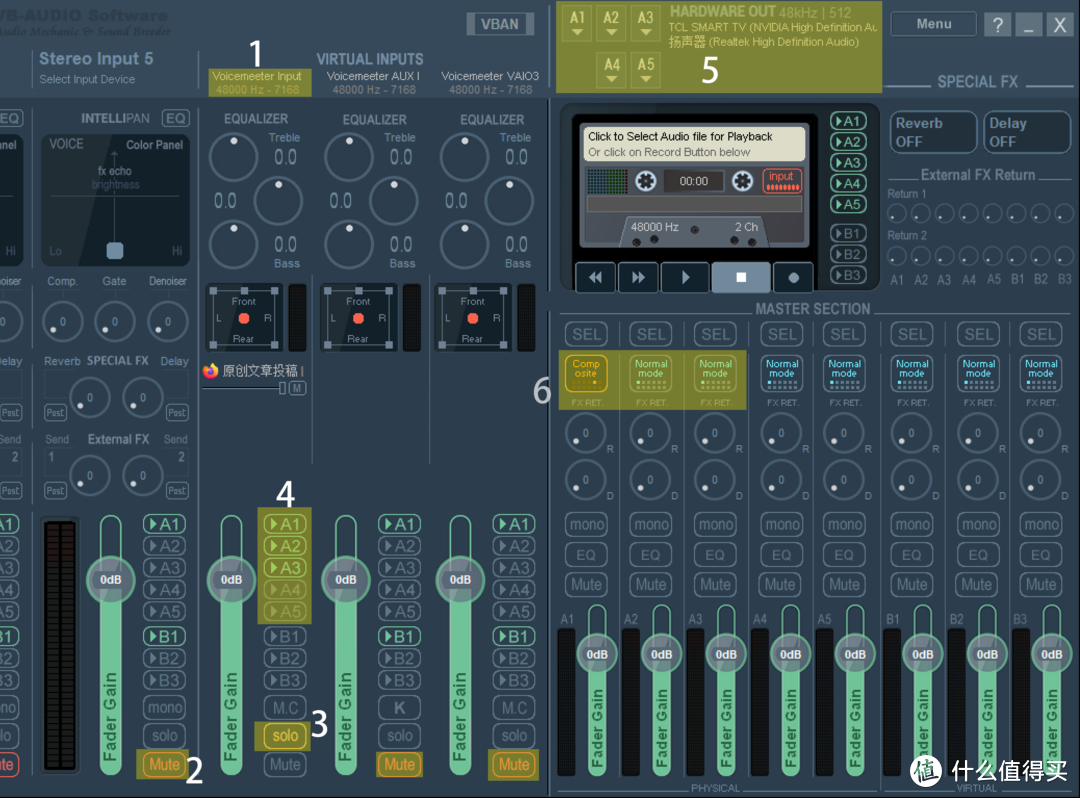1080x798 pixels.
Task: Click the Voicemeeter Input 3D panner pad
Action: (x=244, y=318)
